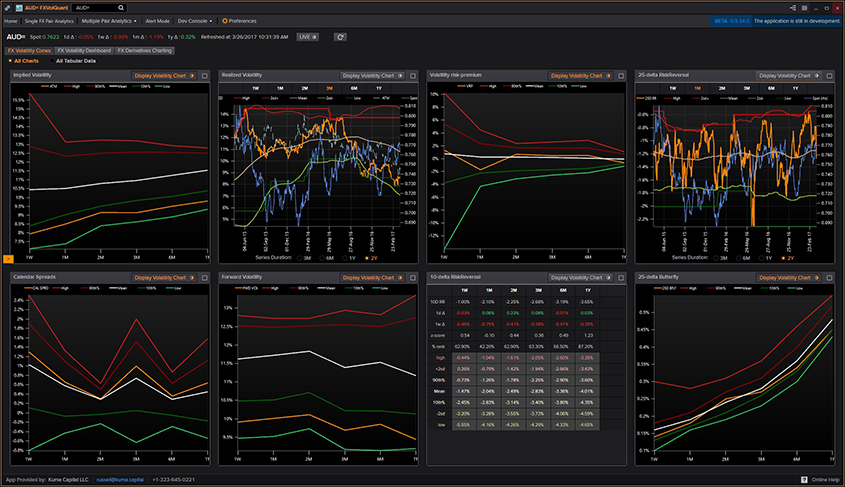
Task: Click the refresh icon next to LIVE
Action: 340,37
